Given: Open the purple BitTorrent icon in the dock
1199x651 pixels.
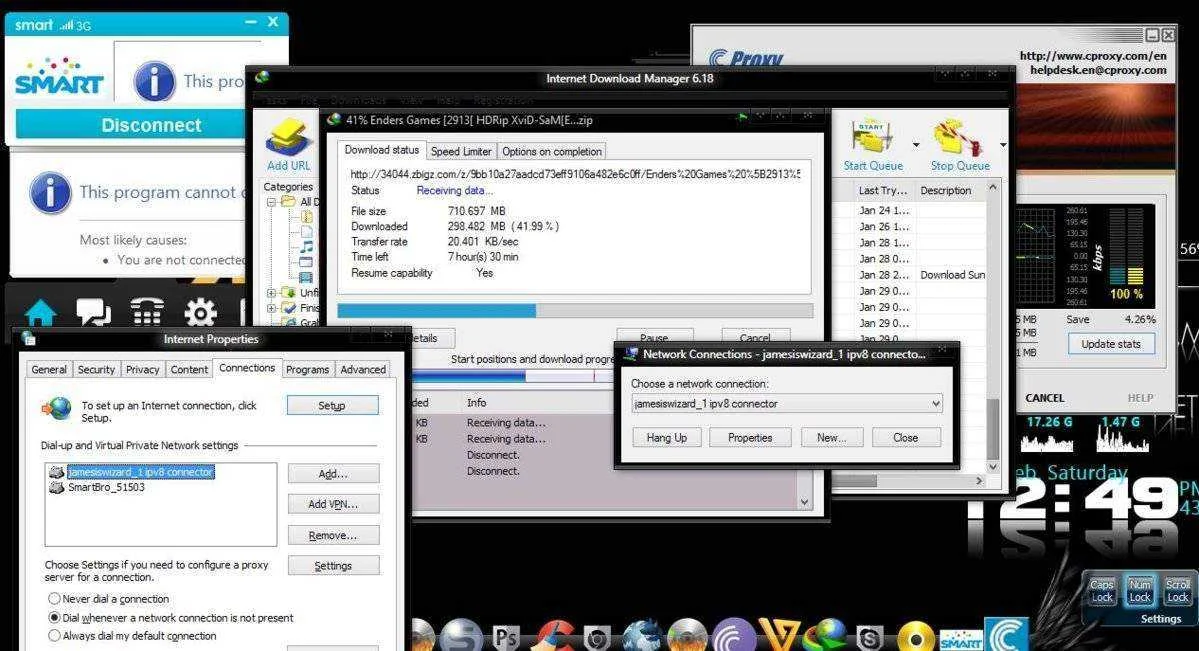Looking at the screenshot, I should [734, 636].
